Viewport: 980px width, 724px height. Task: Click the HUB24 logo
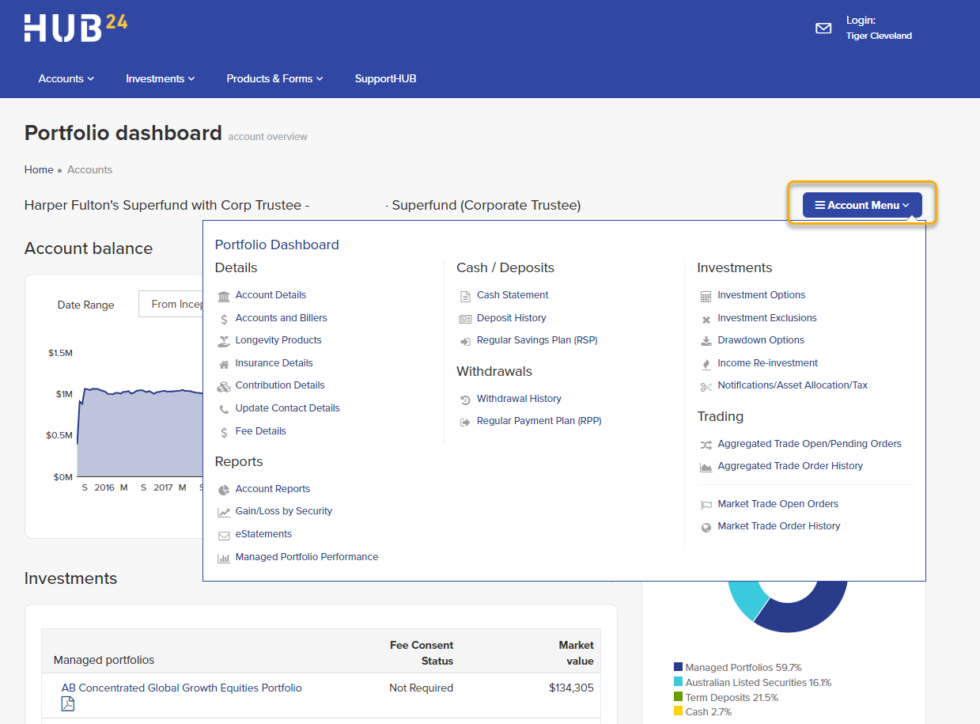click(76, 27)
